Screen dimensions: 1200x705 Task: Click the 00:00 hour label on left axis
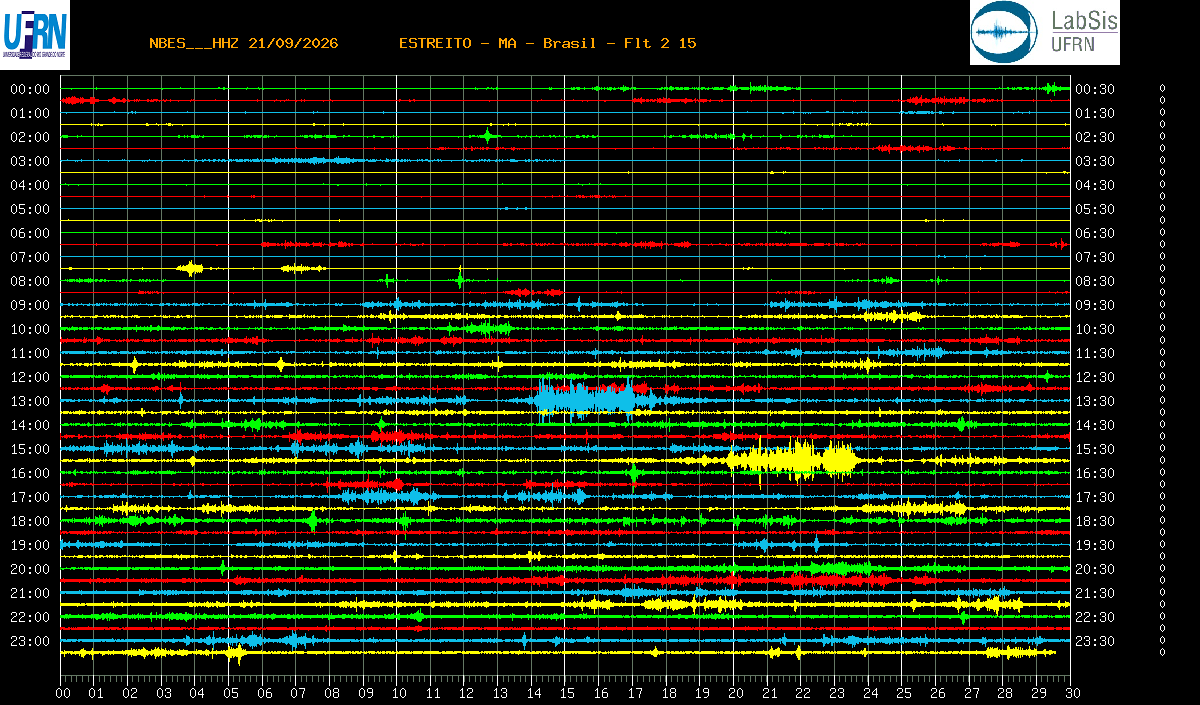tap(30, 89)
